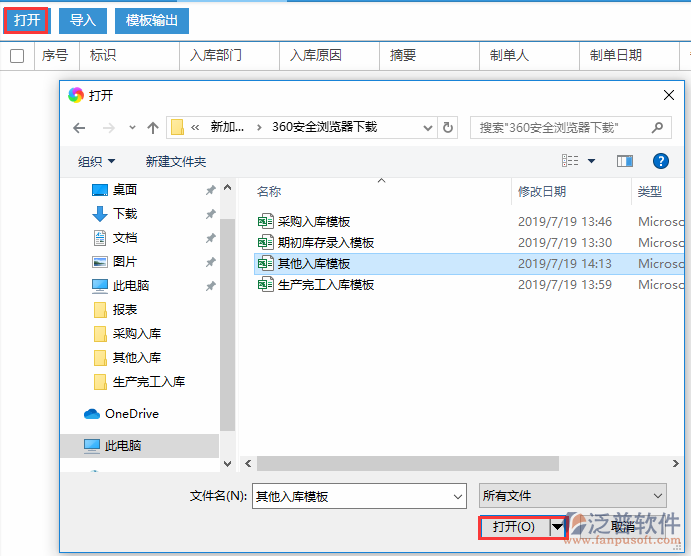Viewport: 691px width, 556px height.
Task: Click the navigation pane scroll-down arrow
Action: click(x=227, y=463)
